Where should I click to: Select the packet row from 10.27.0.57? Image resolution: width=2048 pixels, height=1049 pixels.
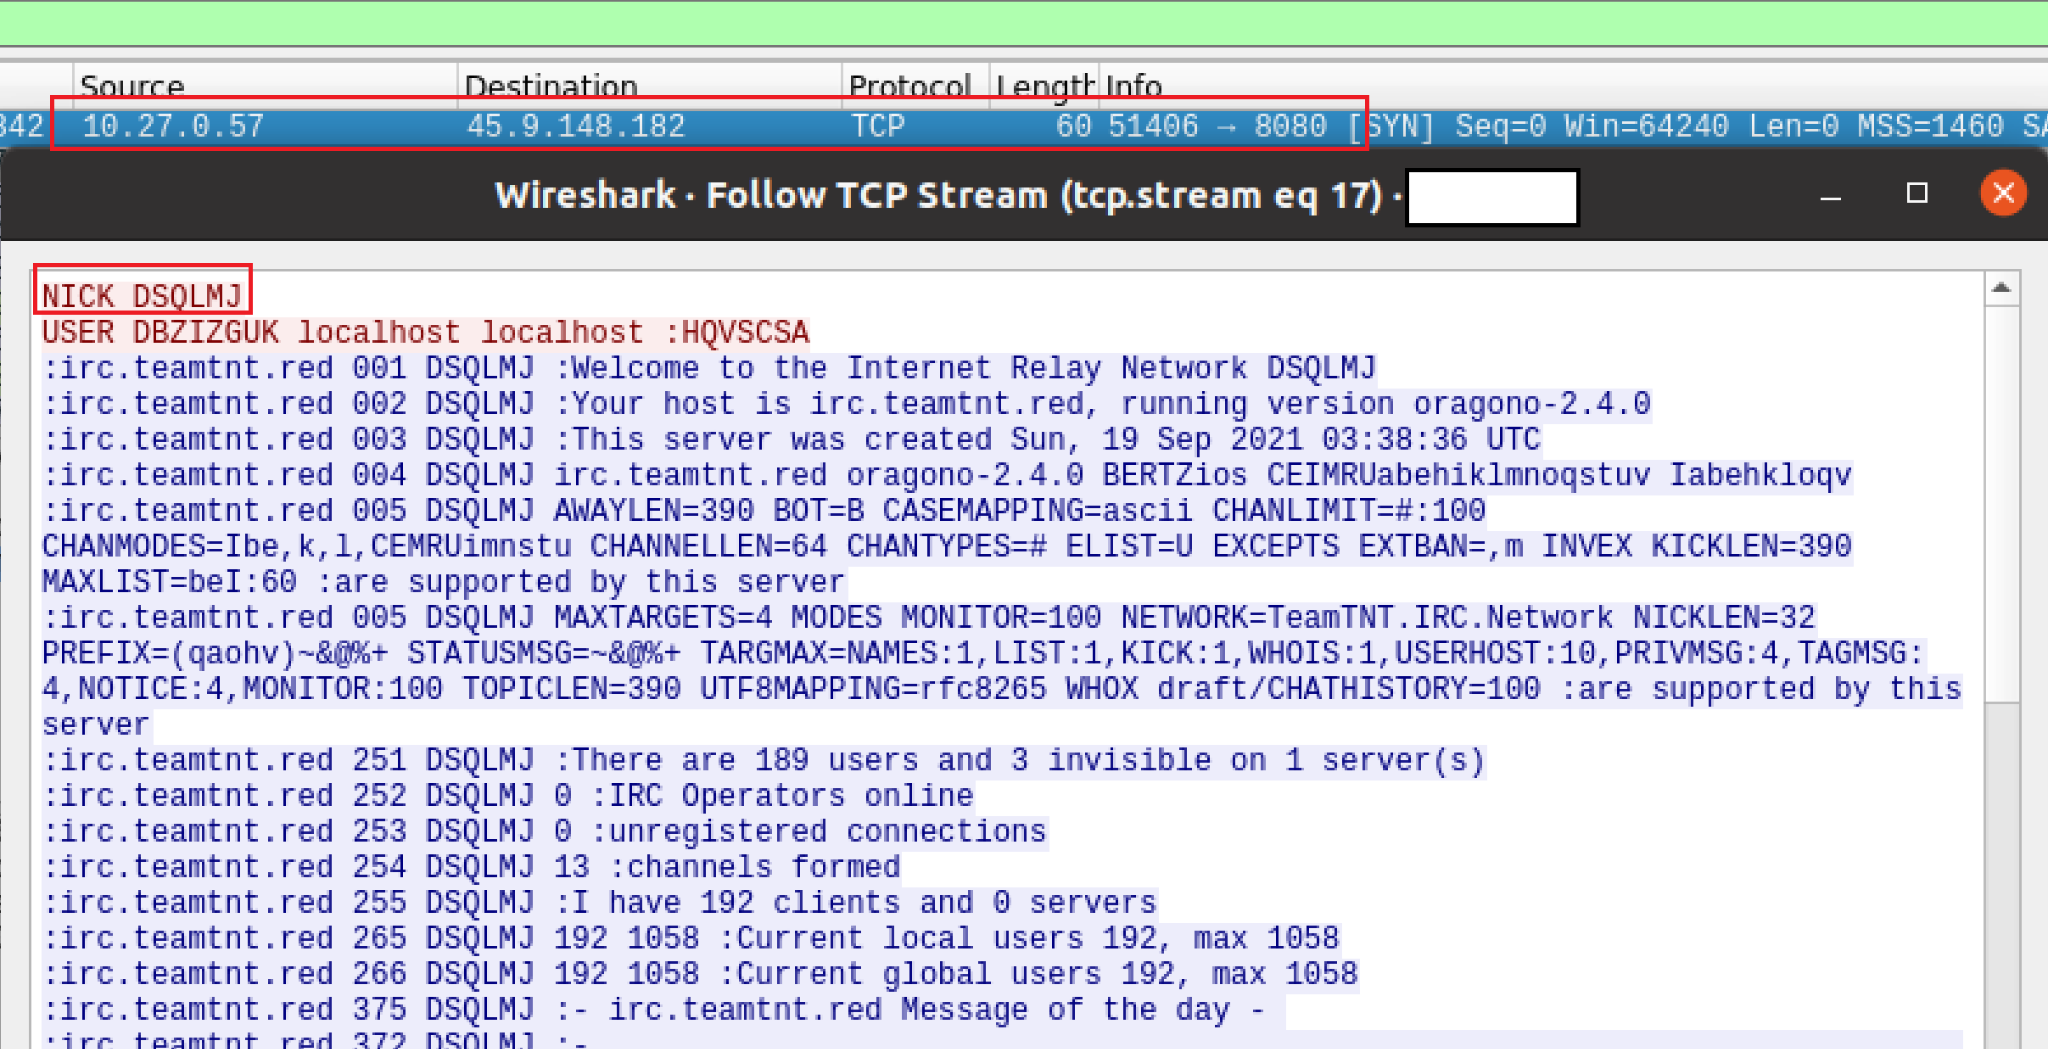coord(1024,126)
